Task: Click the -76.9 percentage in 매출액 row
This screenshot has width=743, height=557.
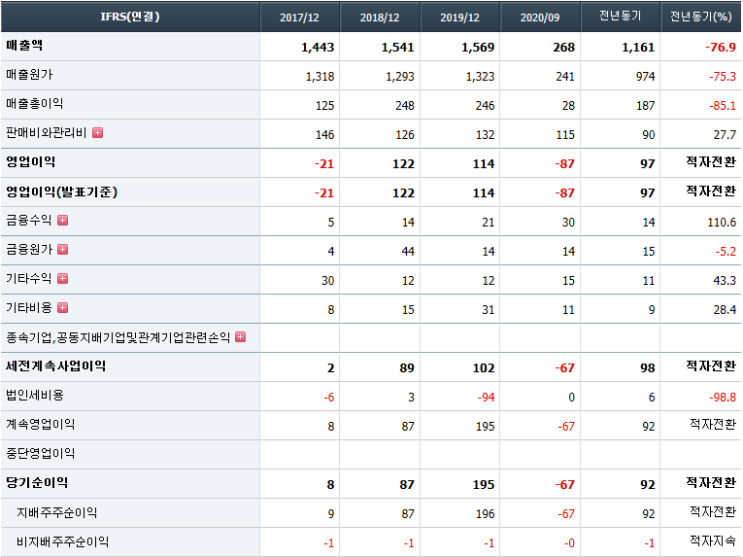Action: (x=721, y=47)
